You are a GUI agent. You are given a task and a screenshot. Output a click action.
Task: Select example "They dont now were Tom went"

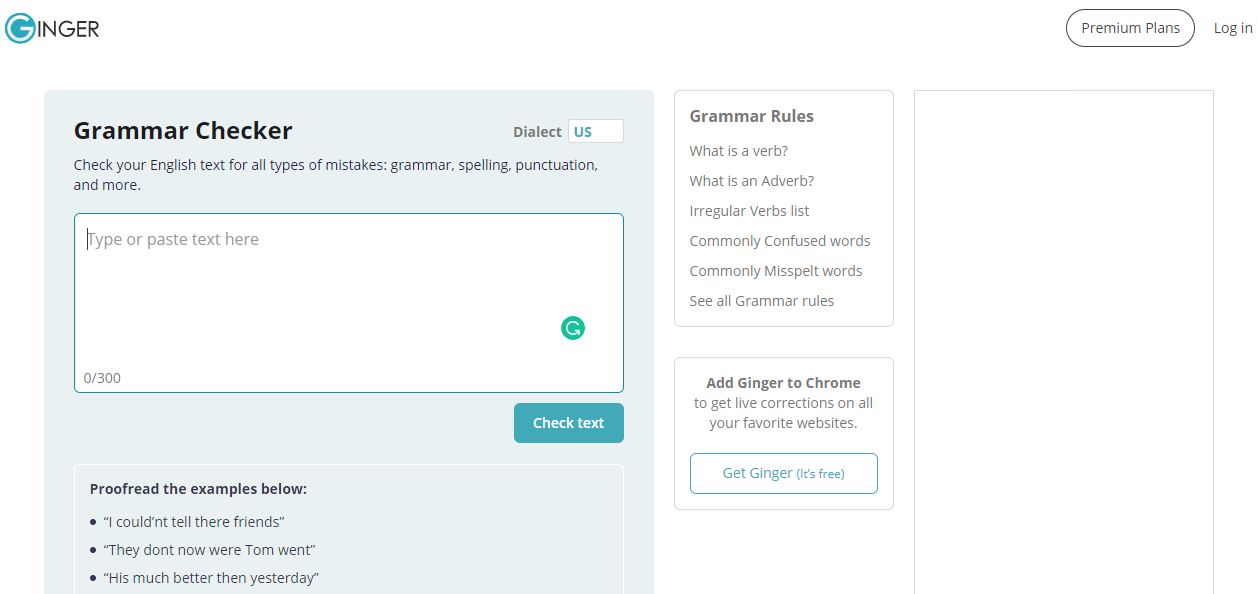209,550
